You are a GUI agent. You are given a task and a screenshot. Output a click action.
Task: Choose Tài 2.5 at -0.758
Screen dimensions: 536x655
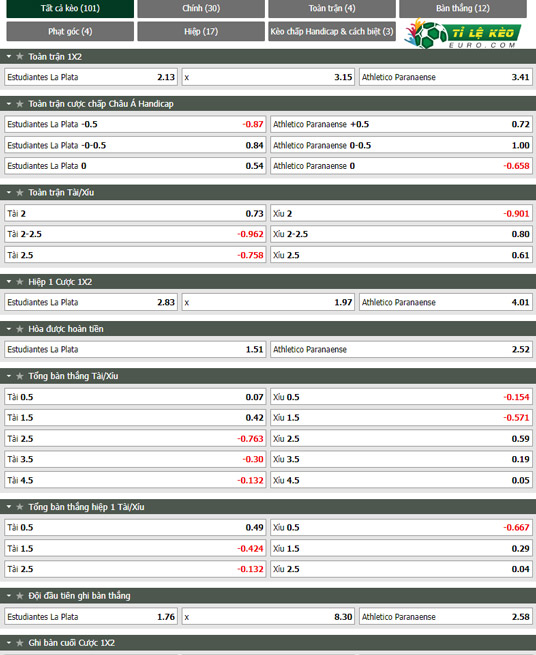click(135, 255)
